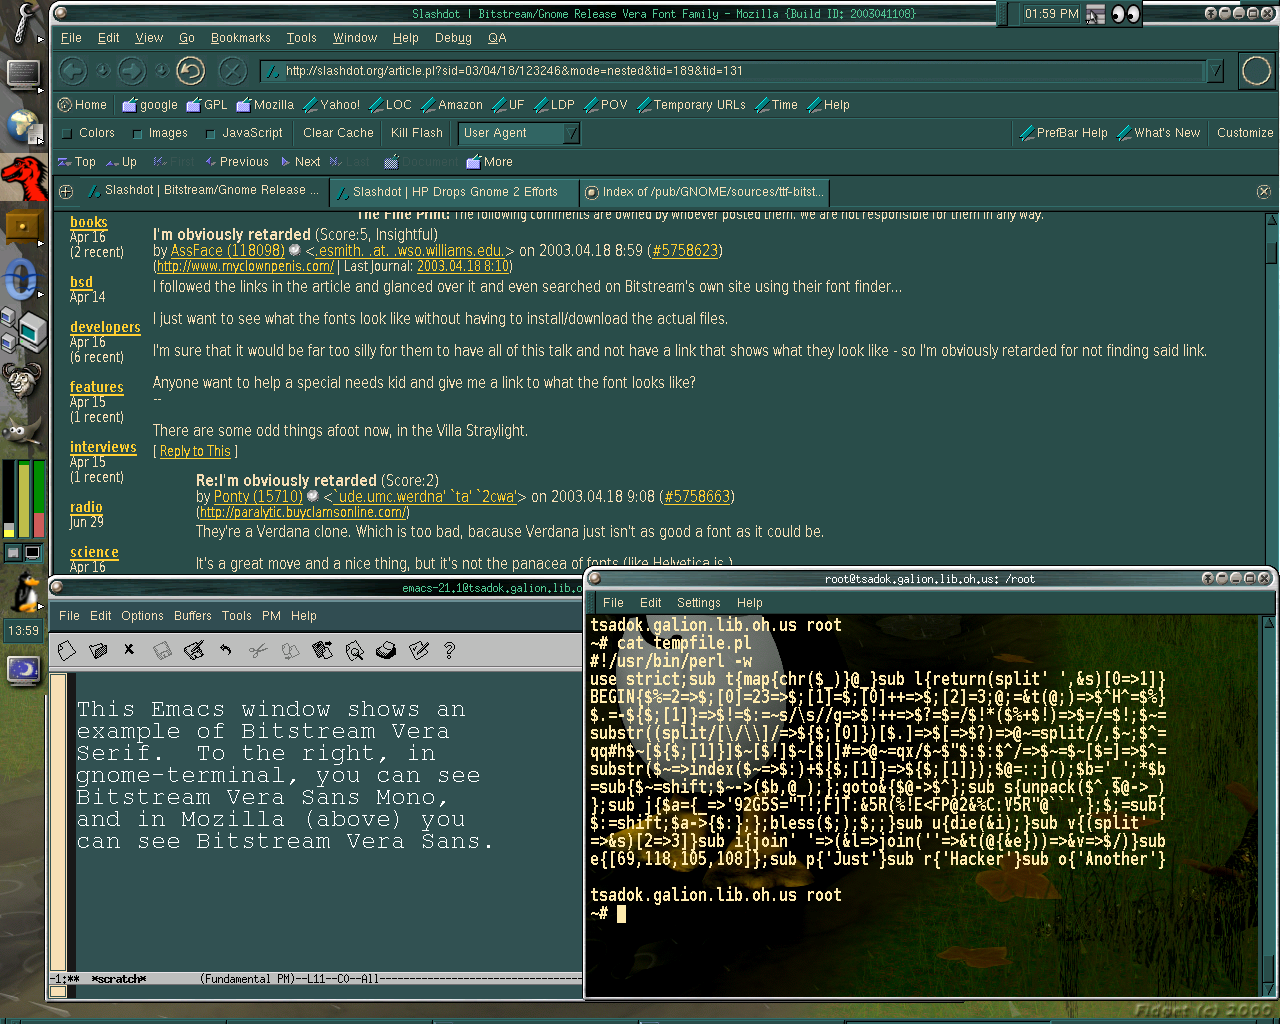This screenshot has height=1024, width=1280.
Task: Open the User Agent dropdown
Action: (x=519, y=133)
